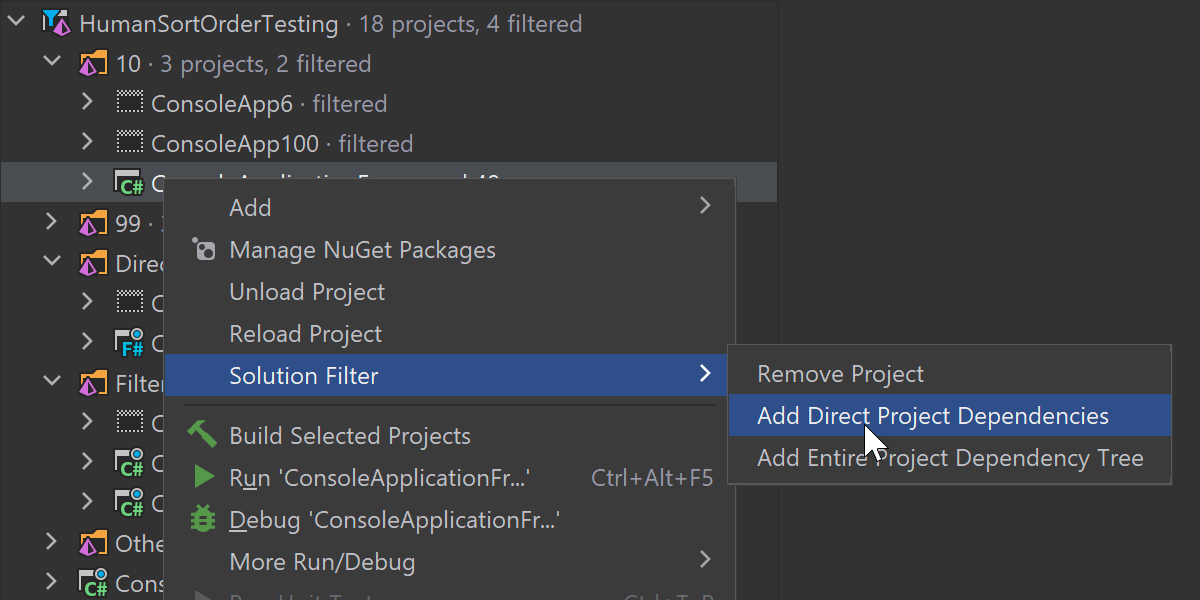Click the green hammer build icon
The height and width of the screenshot is (600, 1200).
202,435
